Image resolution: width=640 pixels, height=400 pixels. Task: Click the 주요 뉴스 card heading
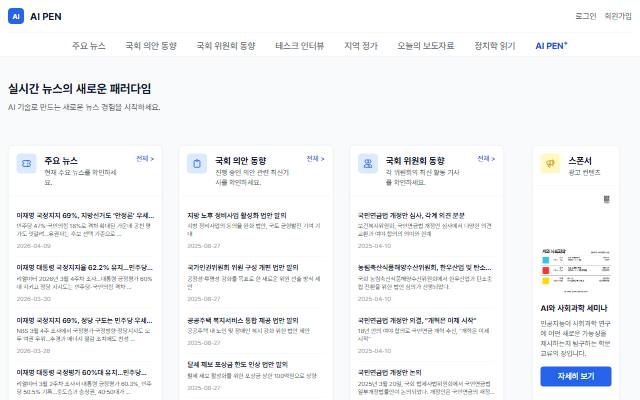[61, 160]
